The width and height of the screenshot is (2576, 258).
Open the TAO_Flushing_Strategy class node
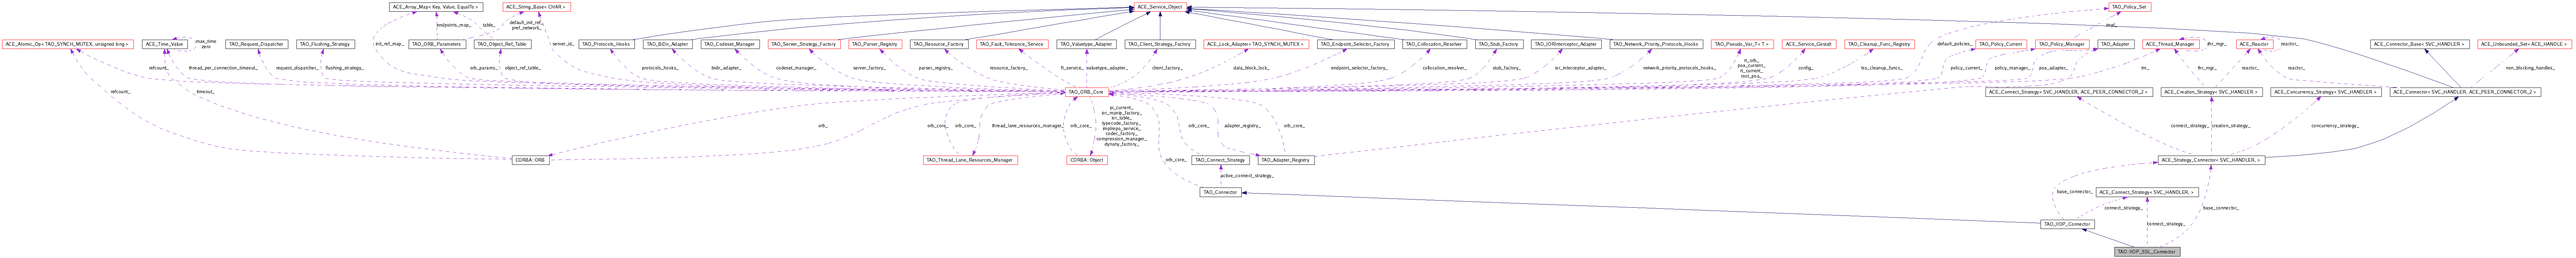pos(325,44)
